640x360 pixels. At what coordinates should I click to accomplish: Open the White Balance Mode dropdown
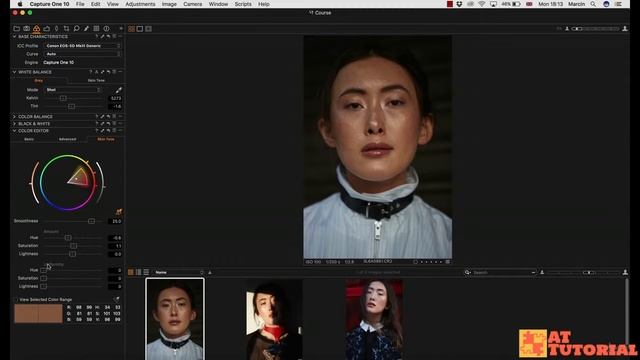(73, 90)
